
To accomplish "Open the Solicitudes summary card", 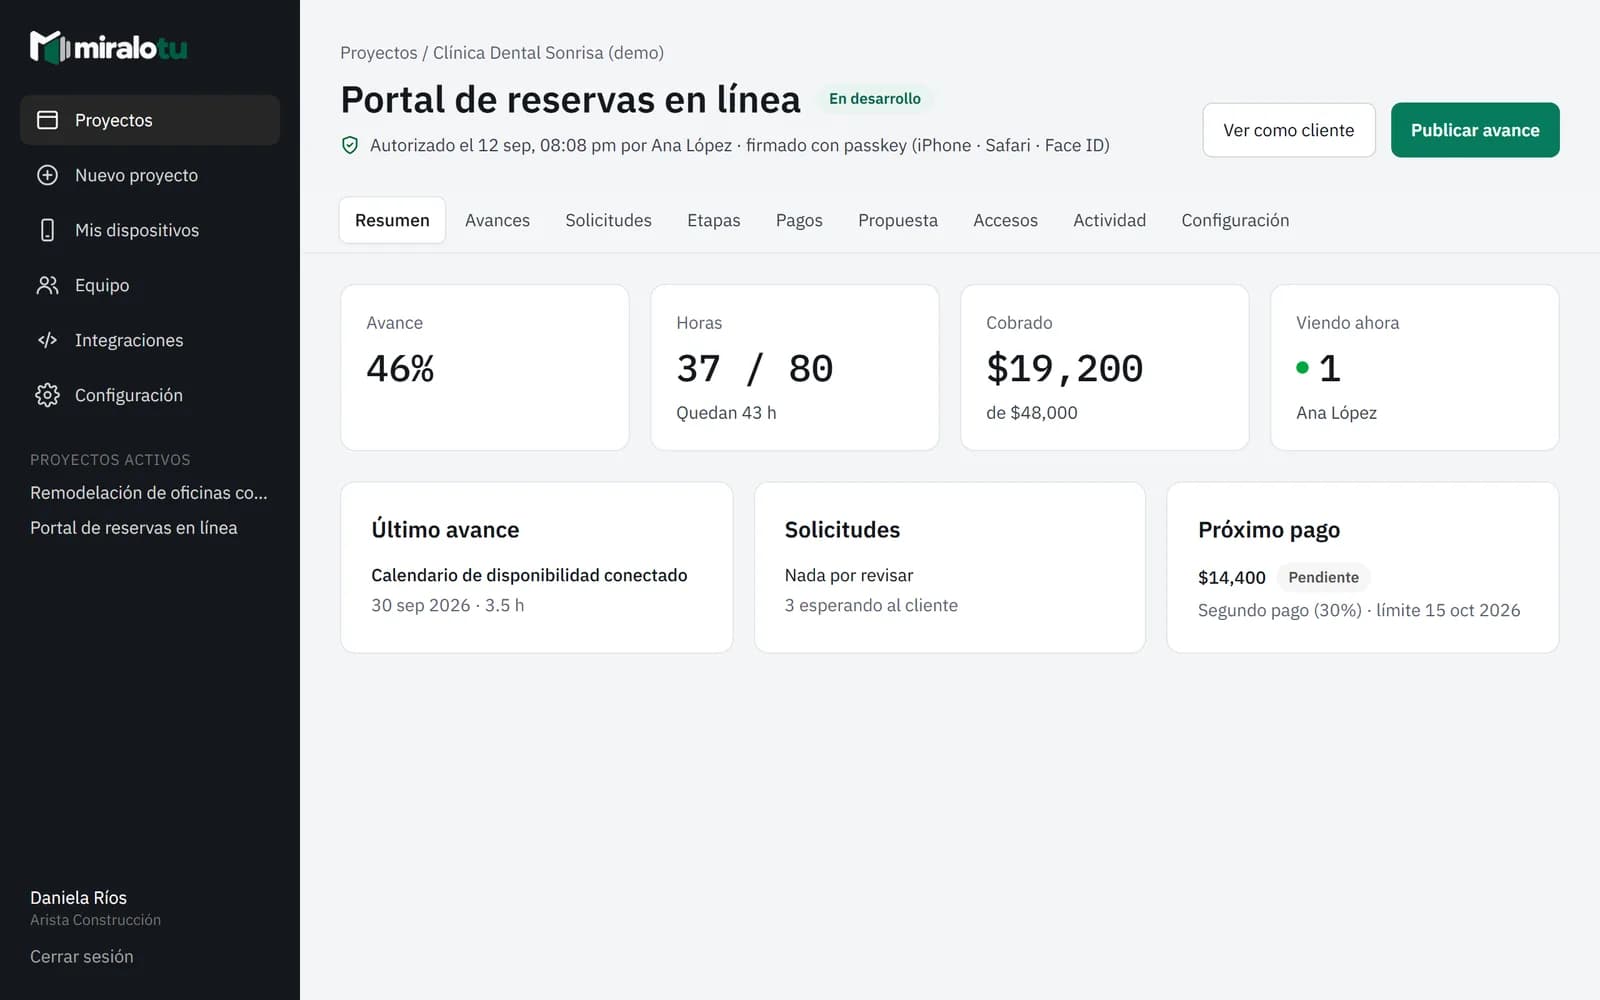I will 950,568.
